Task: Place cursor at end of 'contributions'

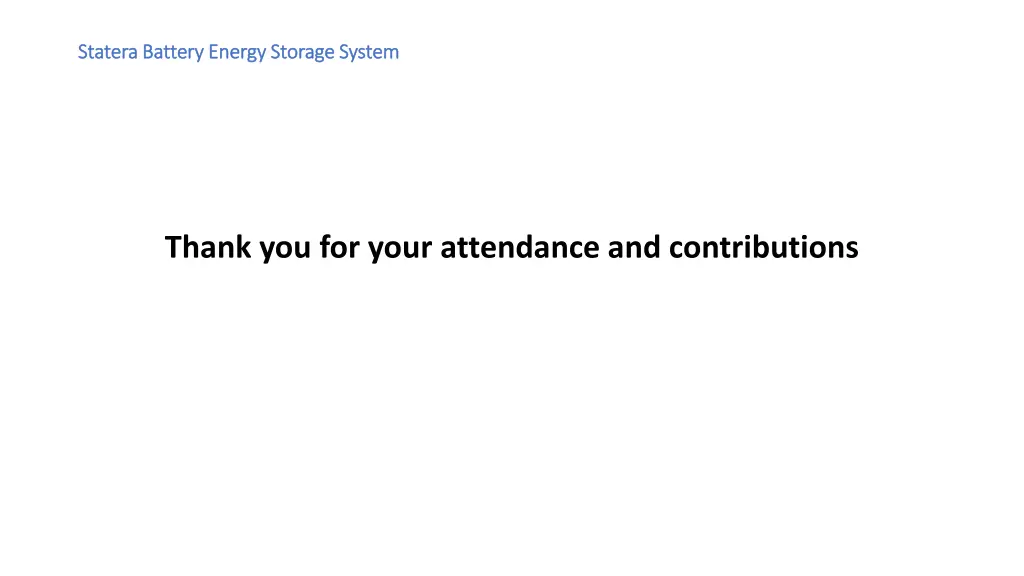Action: click(859, 248)
